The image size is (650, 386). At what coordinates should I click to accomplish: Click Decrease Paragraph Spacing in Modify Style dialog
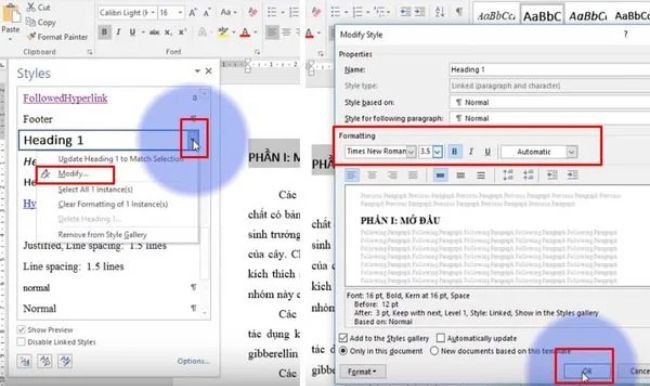click(x=529, y=175)
